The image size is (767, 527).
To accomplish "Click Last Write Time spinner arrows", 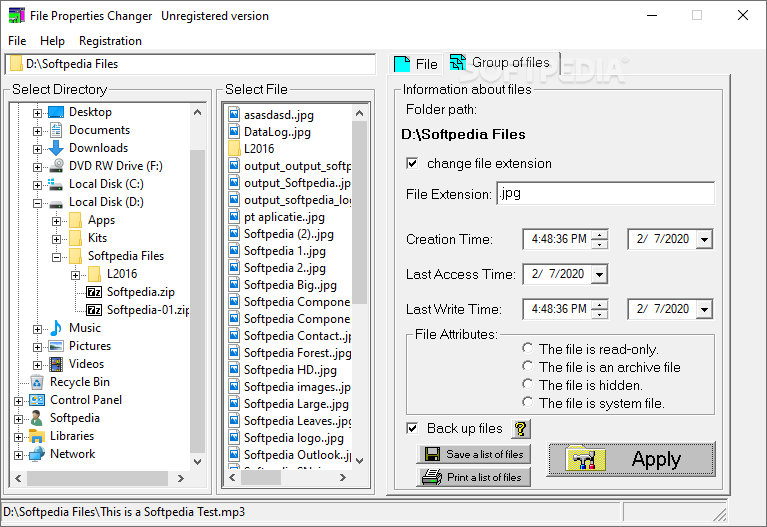I will 600,309.
